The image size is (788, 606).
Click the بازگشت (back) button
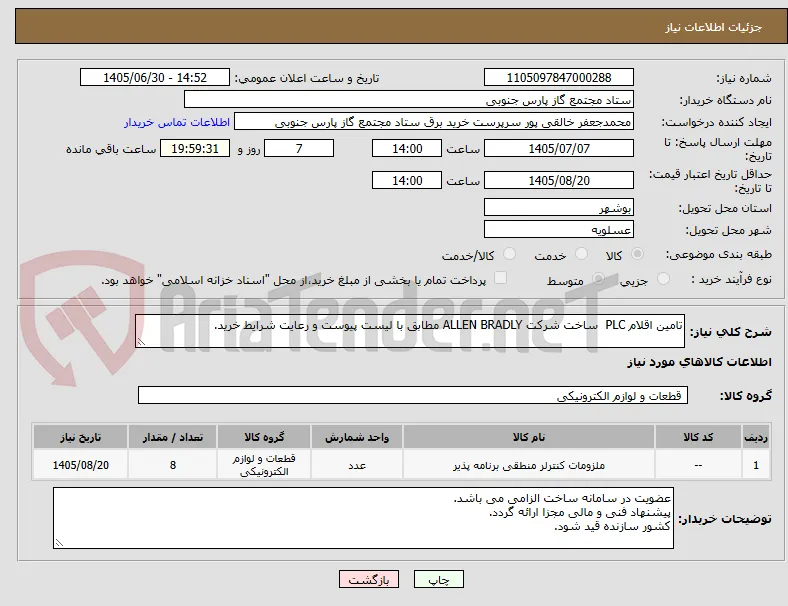pos(369,579)
